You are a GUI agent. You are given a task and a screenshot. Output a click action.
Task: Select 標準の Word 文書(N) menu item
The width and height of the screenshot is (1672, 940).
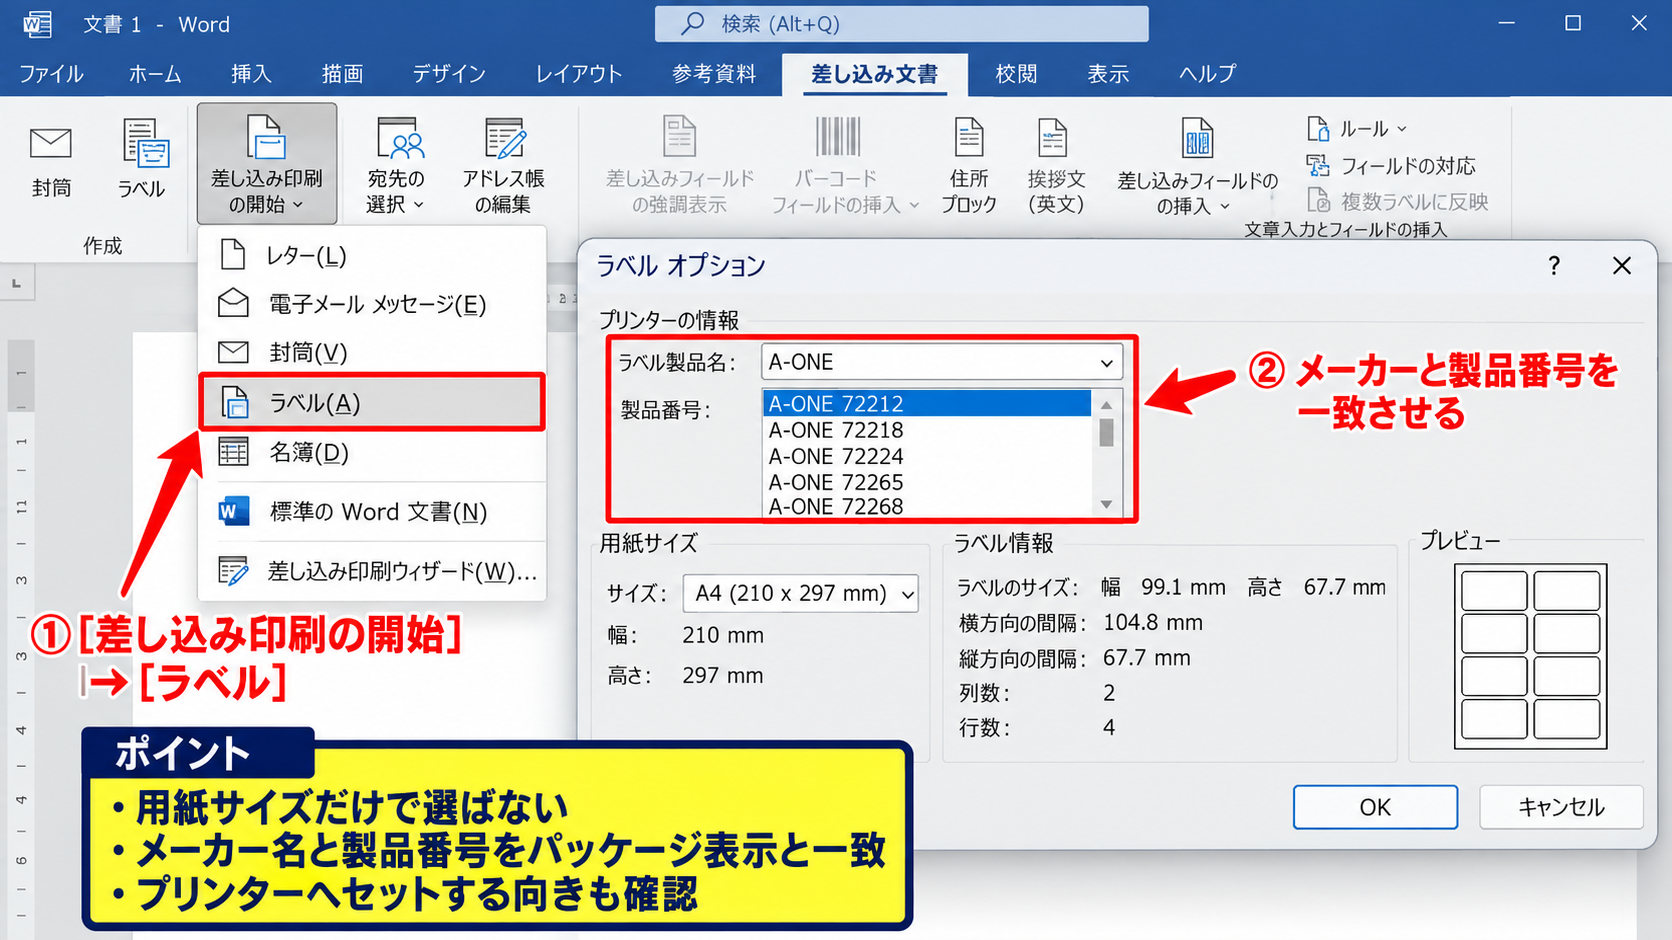(372, 512)
